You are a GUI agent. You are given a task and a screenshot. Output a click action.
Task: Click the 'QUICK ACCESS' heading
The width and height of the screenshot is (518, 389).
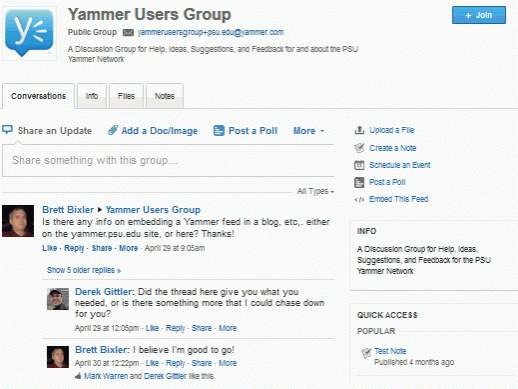click(x=387, y=315)
